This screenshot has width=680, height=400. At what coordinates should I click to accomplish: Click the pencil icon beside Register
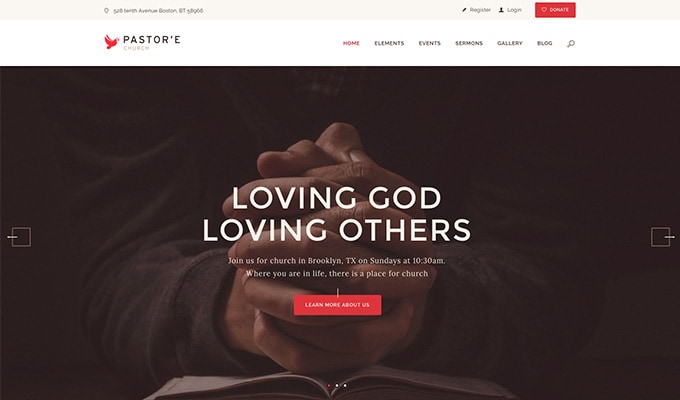(x=464, y=10)
